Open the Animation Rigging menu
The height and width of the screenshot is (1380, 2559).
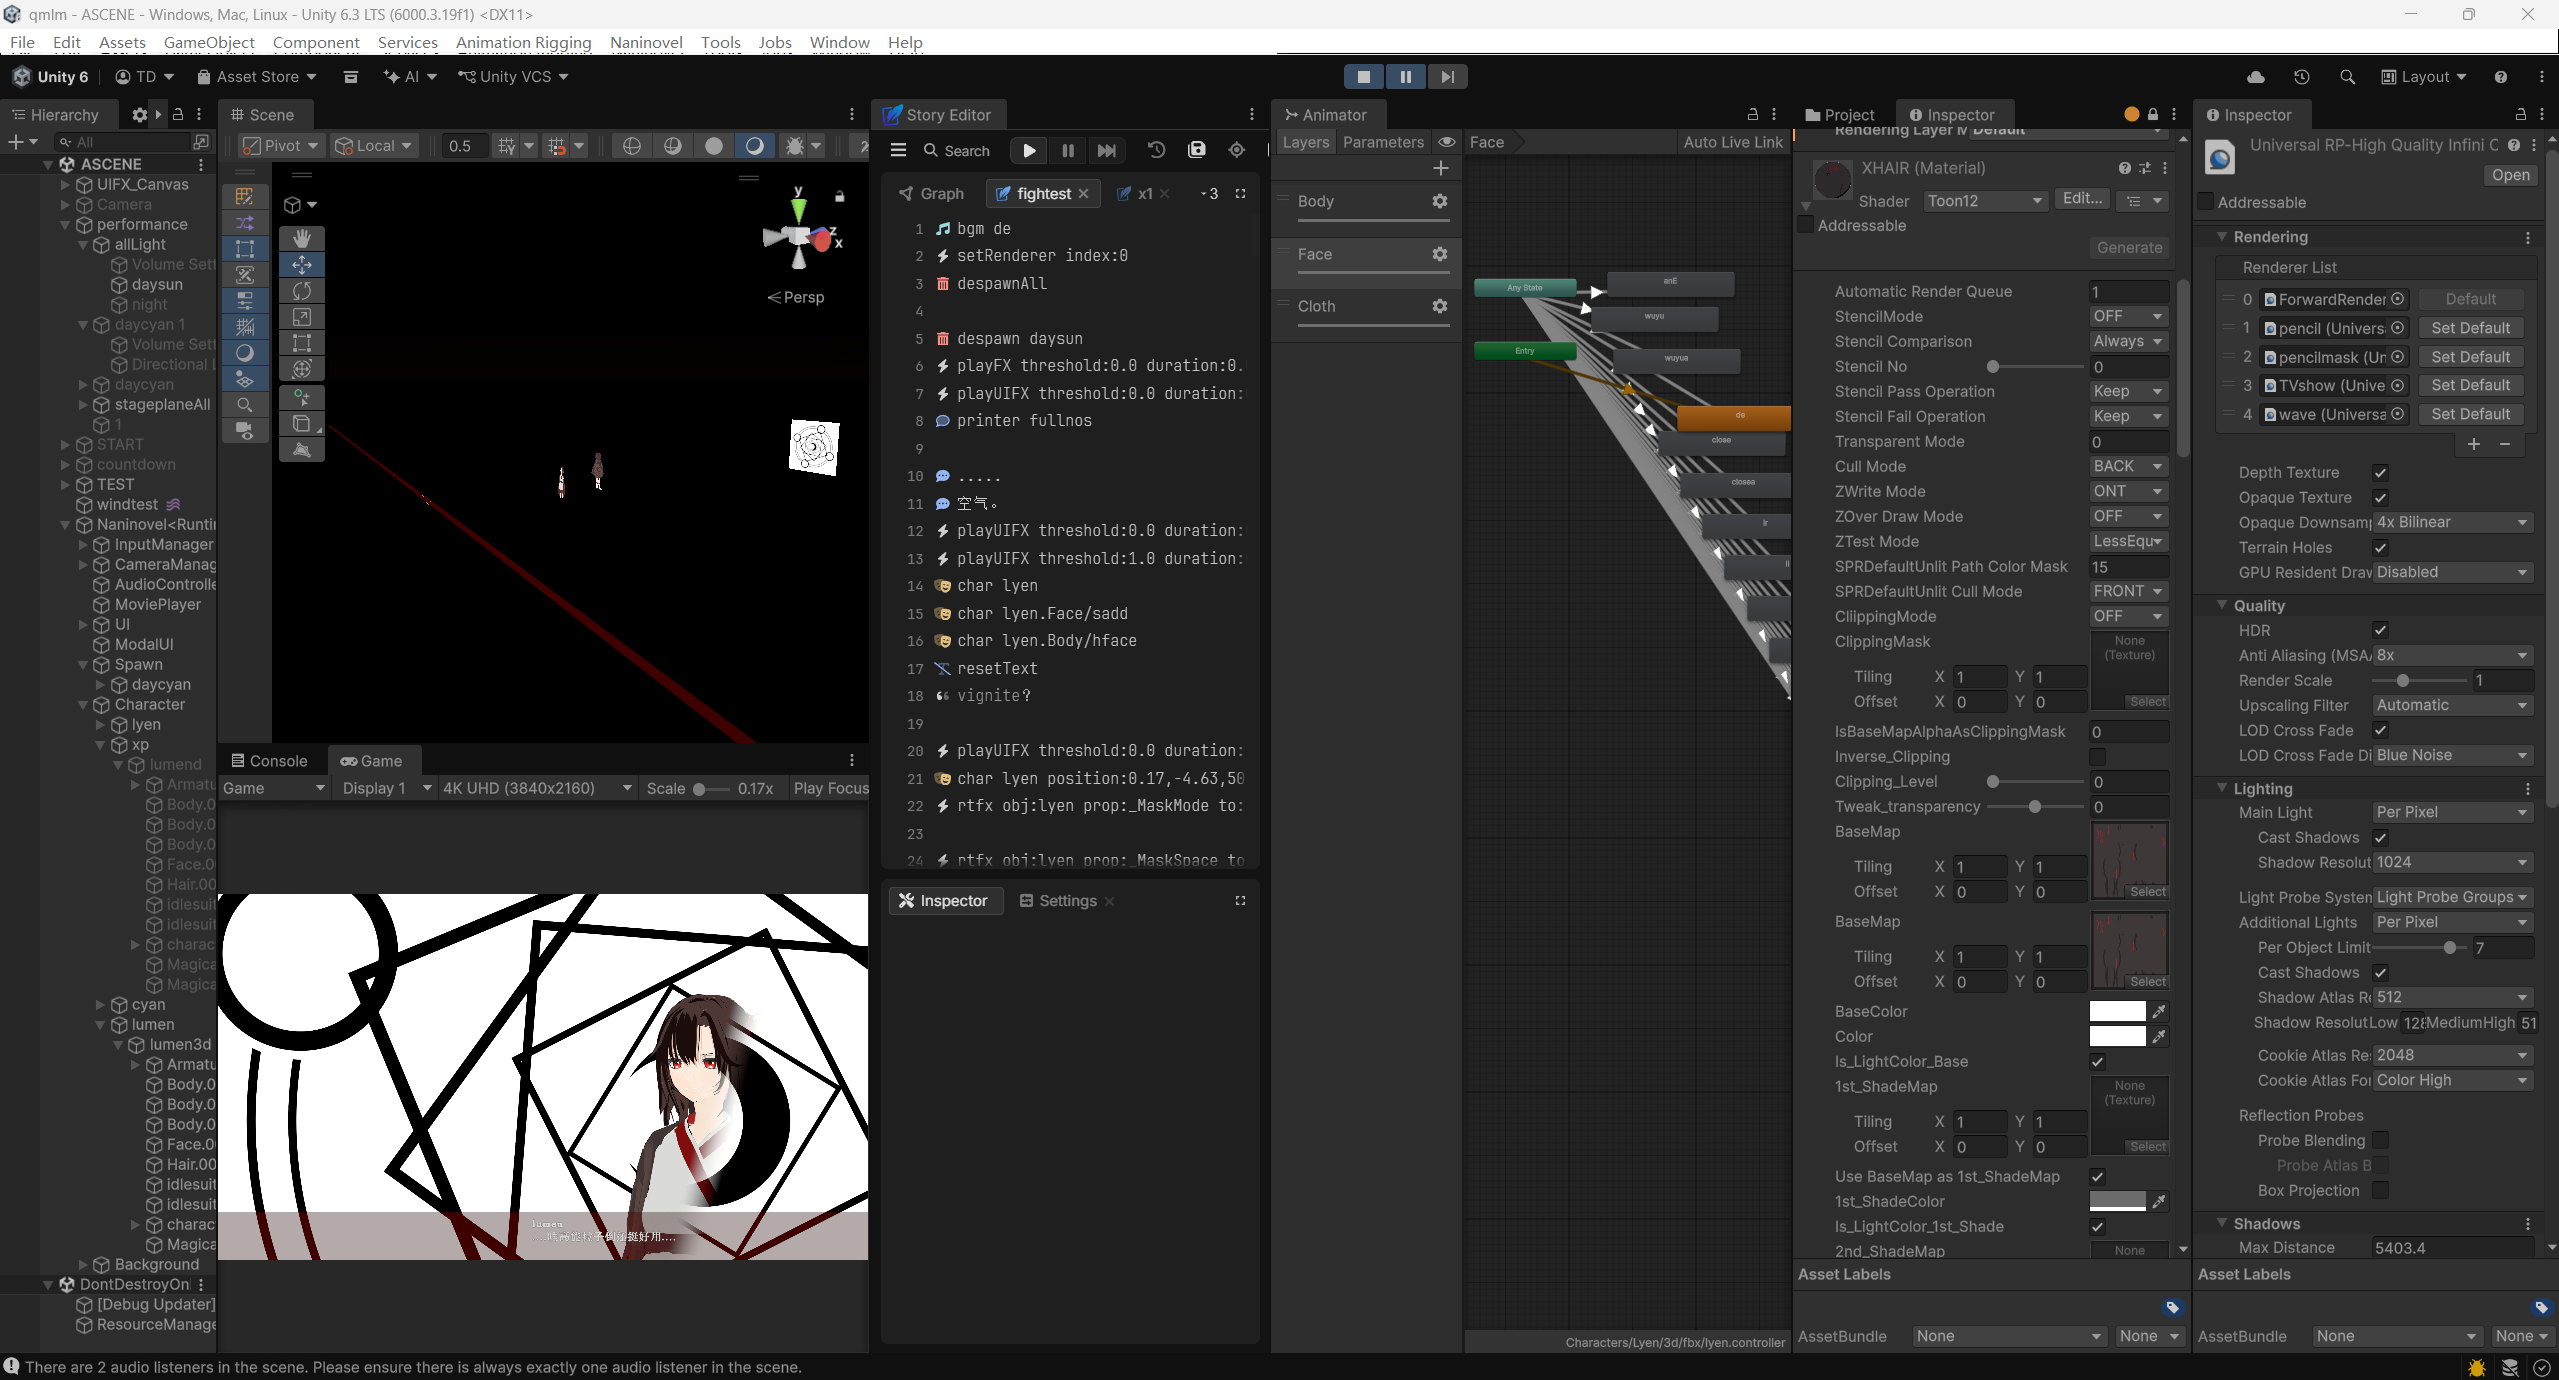click(x=523, y=42)
